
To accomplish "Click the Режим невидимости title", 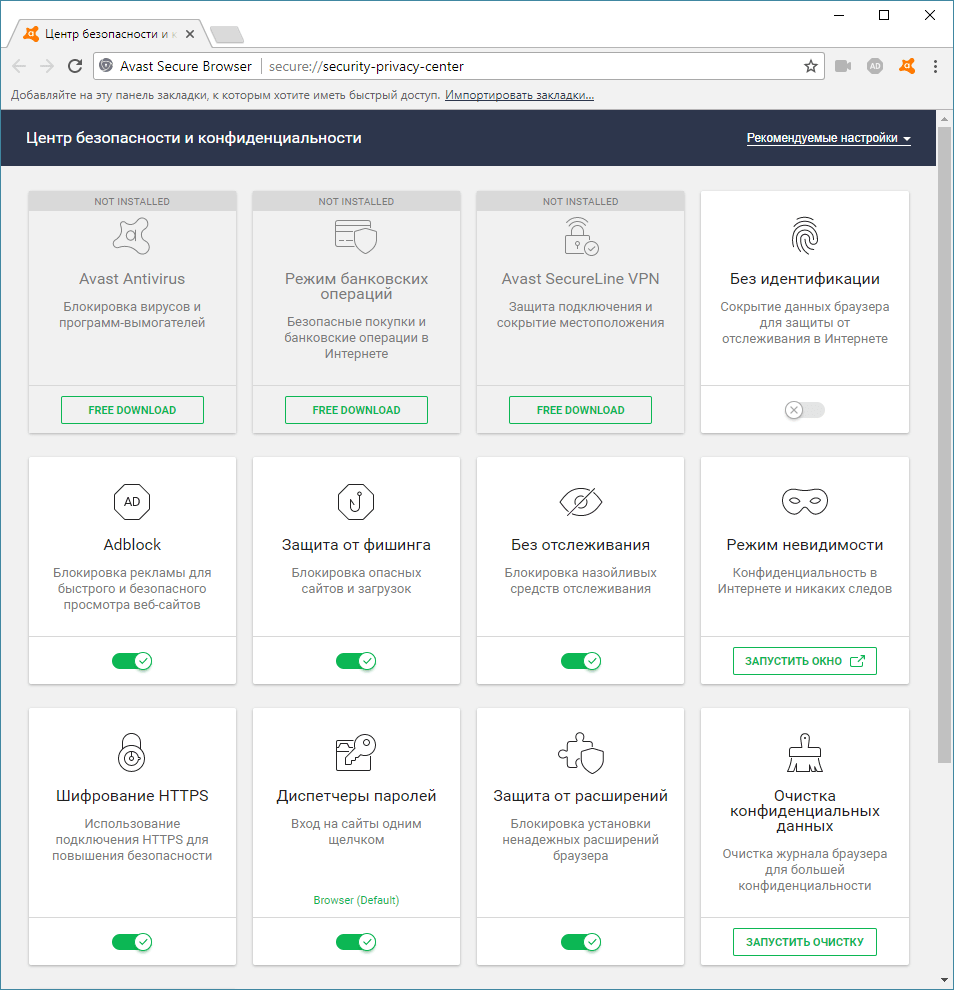I will coord(804,545).
